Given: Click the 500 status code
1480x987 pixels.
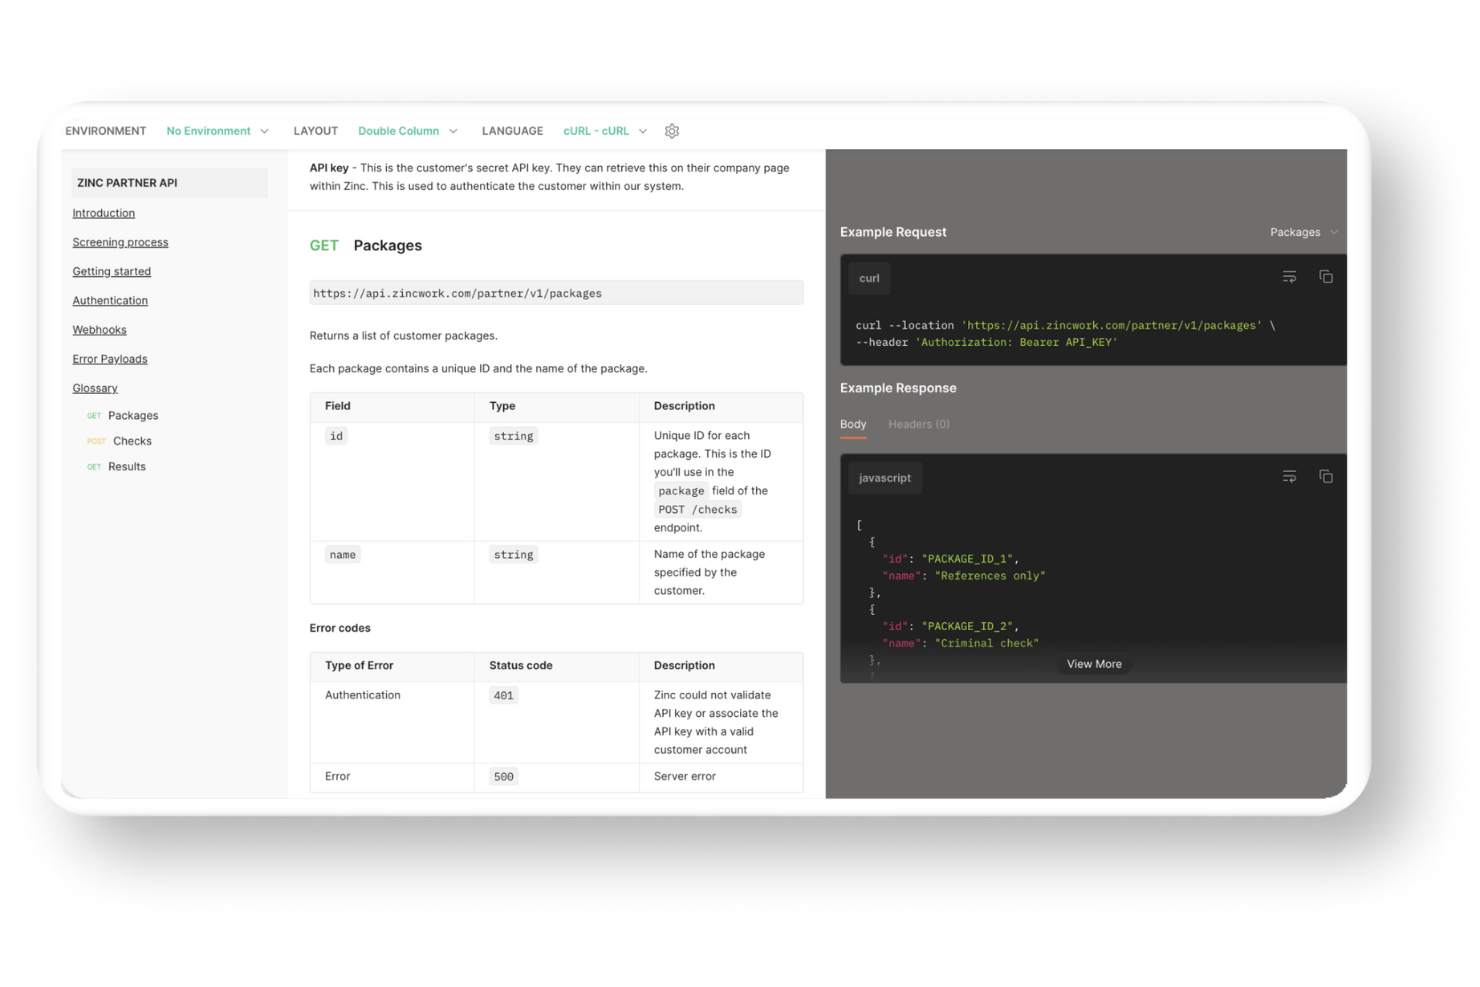Looking at the screenshot, I should 503,777.
